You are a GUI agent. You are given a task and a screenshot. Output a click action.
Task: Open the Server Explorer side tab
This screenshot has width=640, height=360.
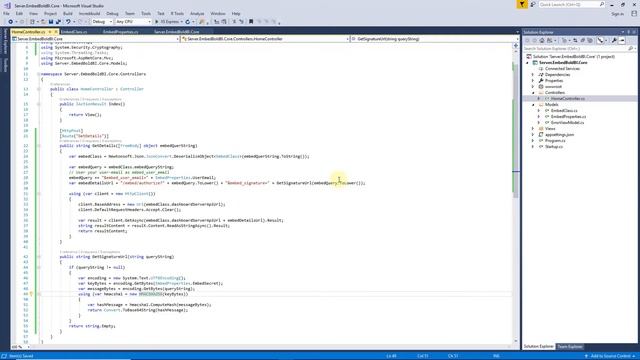pyautogui.click(x=5, y=41)
